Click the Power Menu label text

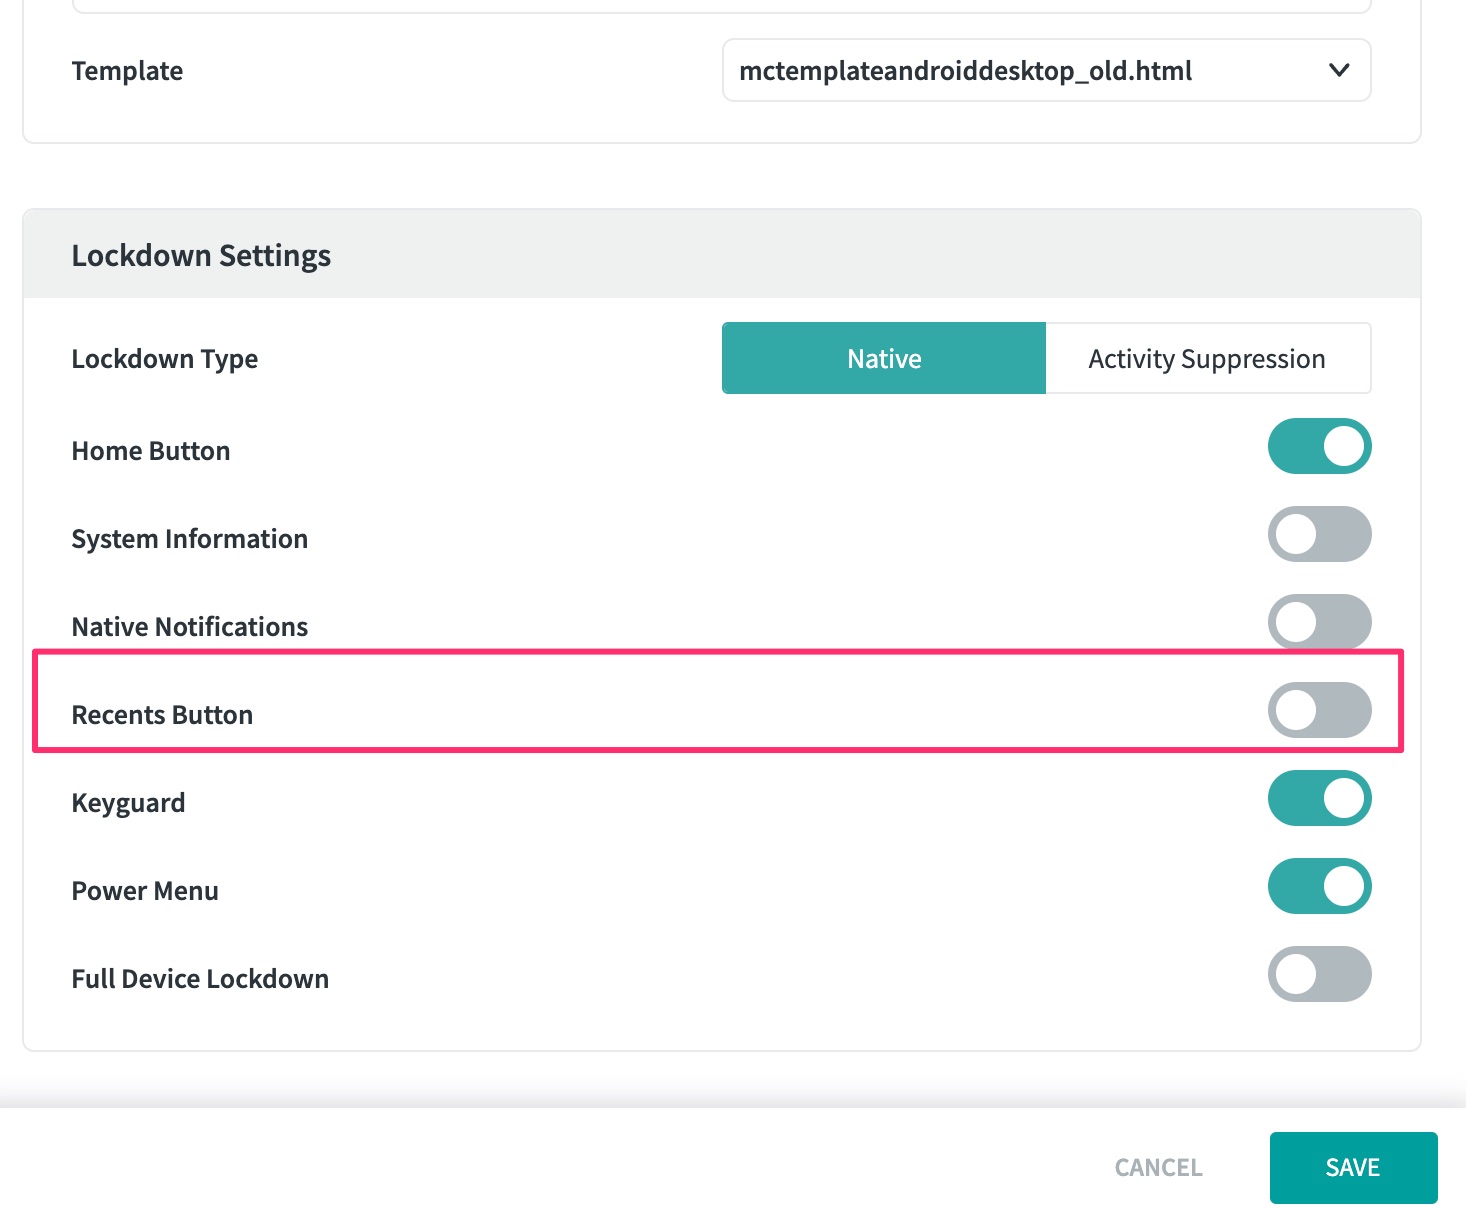145,891
